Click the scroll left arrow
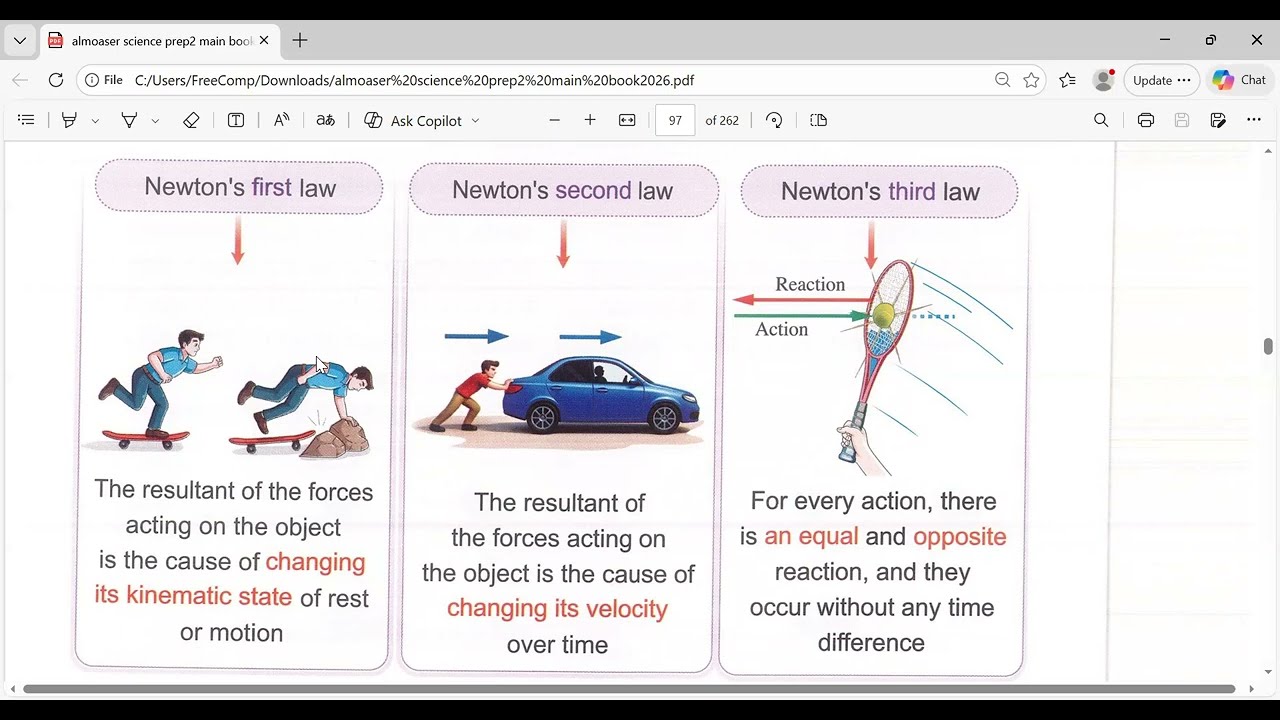 click(x=13, y=689)
